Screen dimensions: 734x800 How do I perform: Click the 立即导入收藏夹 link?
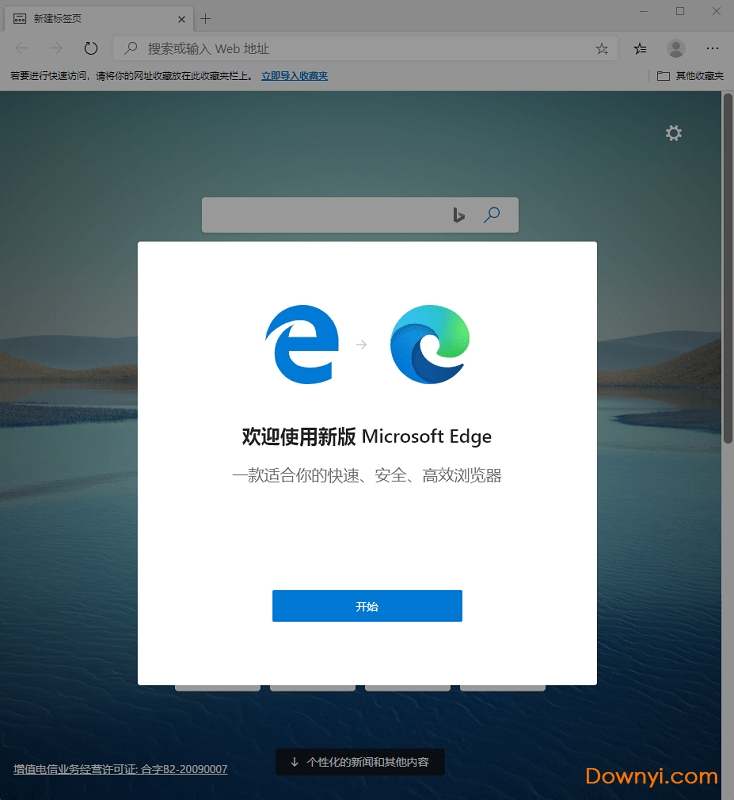(x=294, y=76)
